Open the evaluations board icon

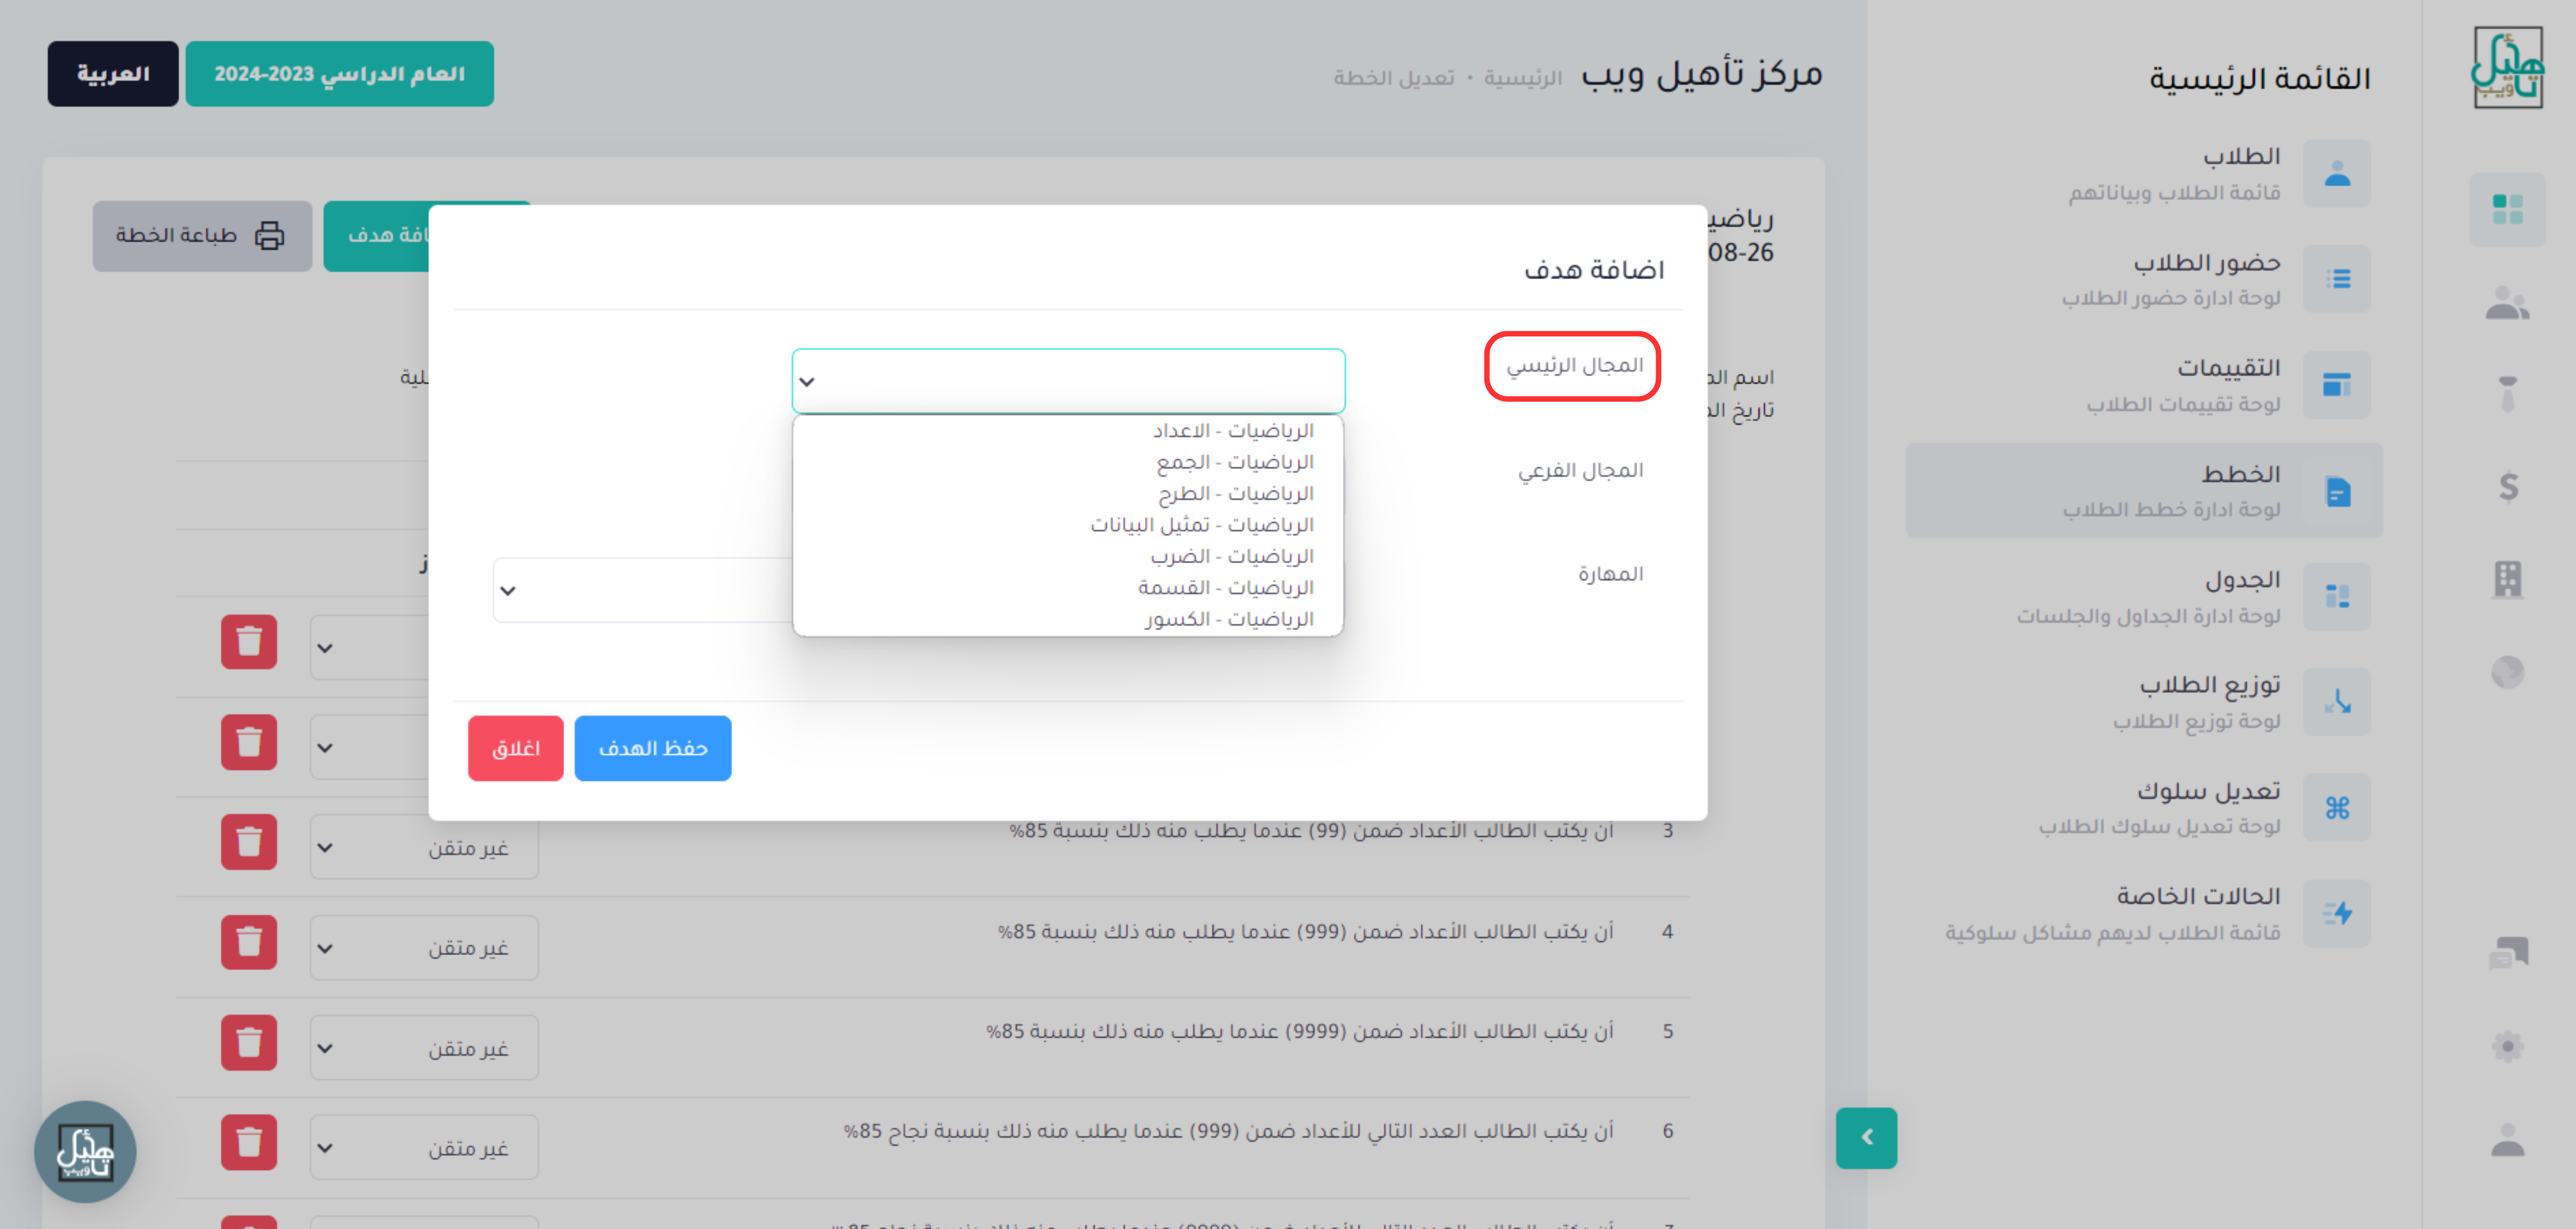coord(2337,385)
